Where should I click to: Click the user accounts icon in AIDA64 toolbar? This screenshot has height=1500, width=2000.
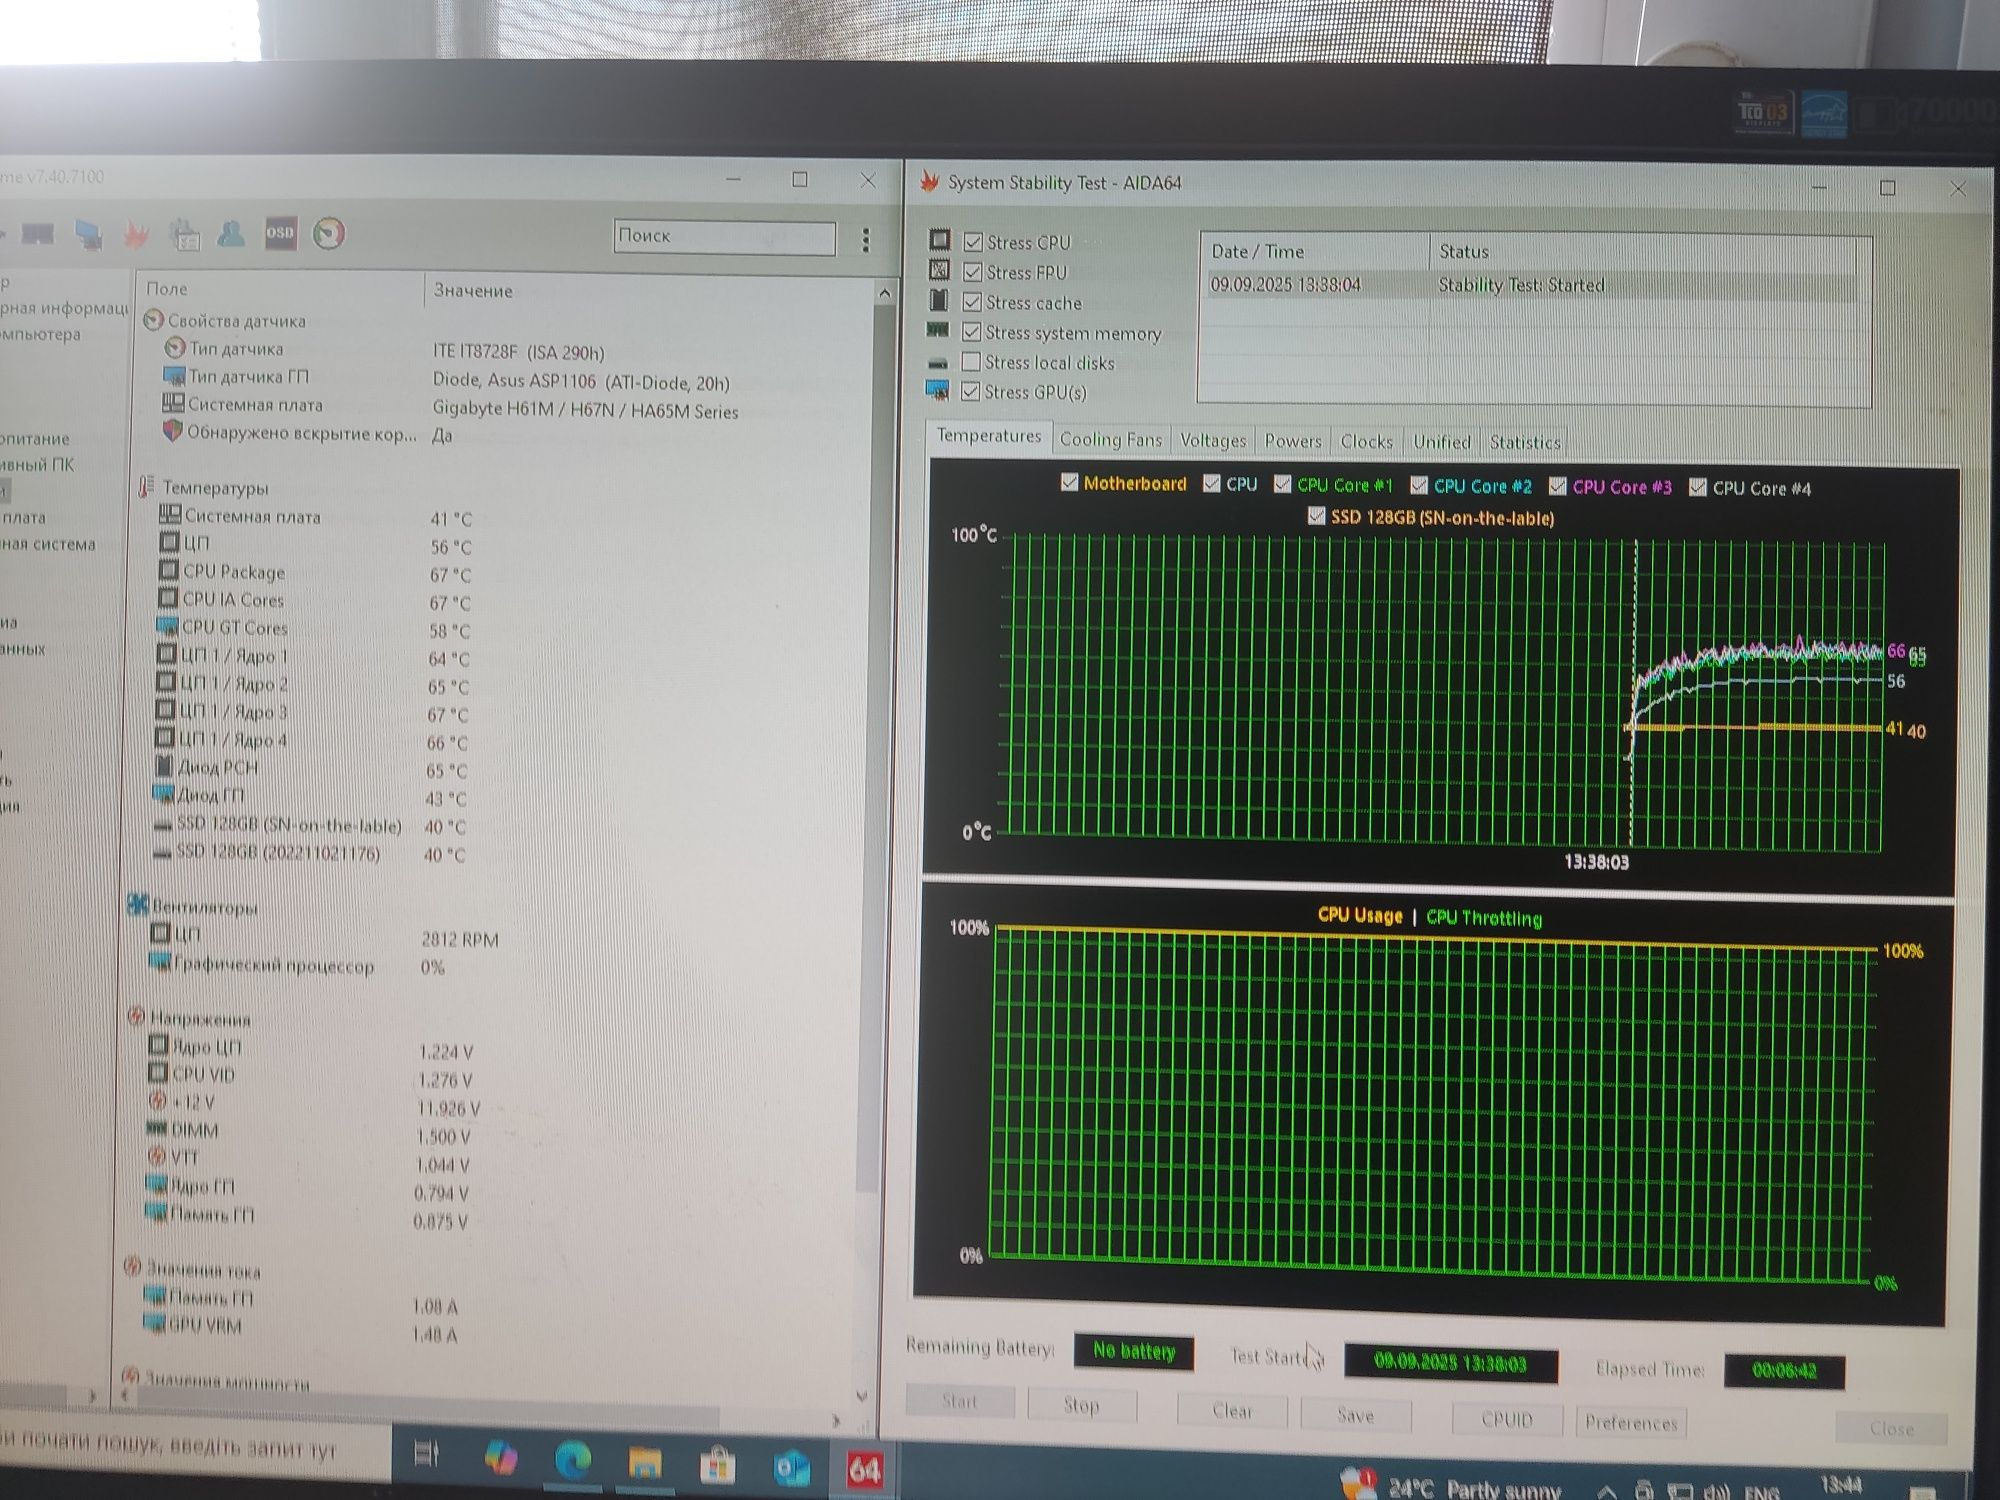(x=231, y=234)
